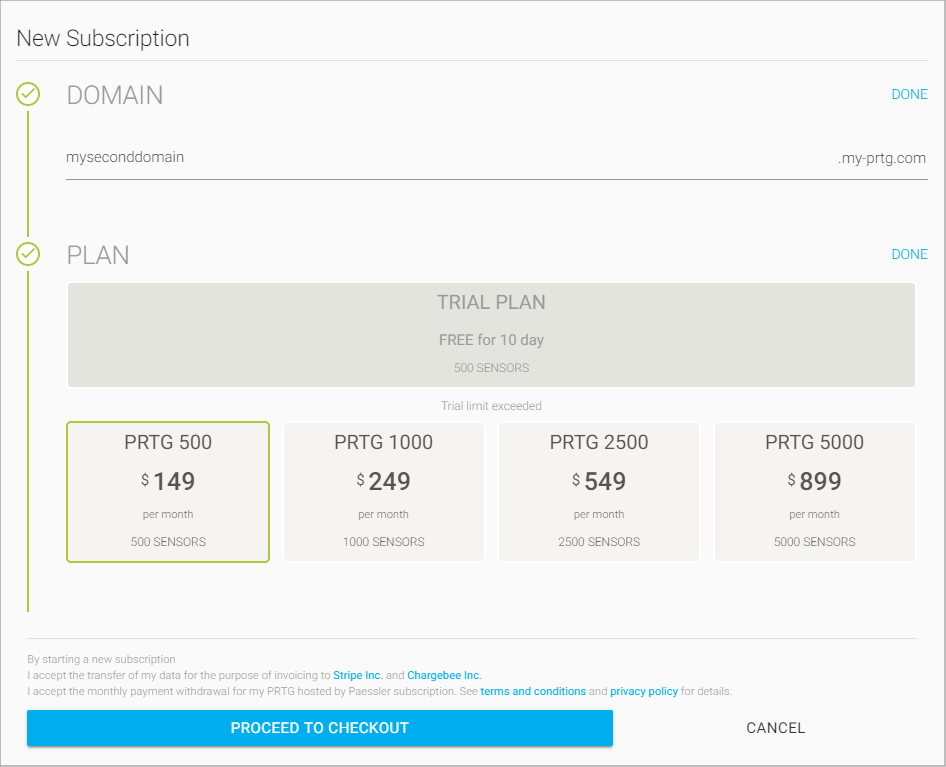This screenshot has width=946, height=767.
Task: Click the green checkmark beside PLAN
Action: point(28,254)
